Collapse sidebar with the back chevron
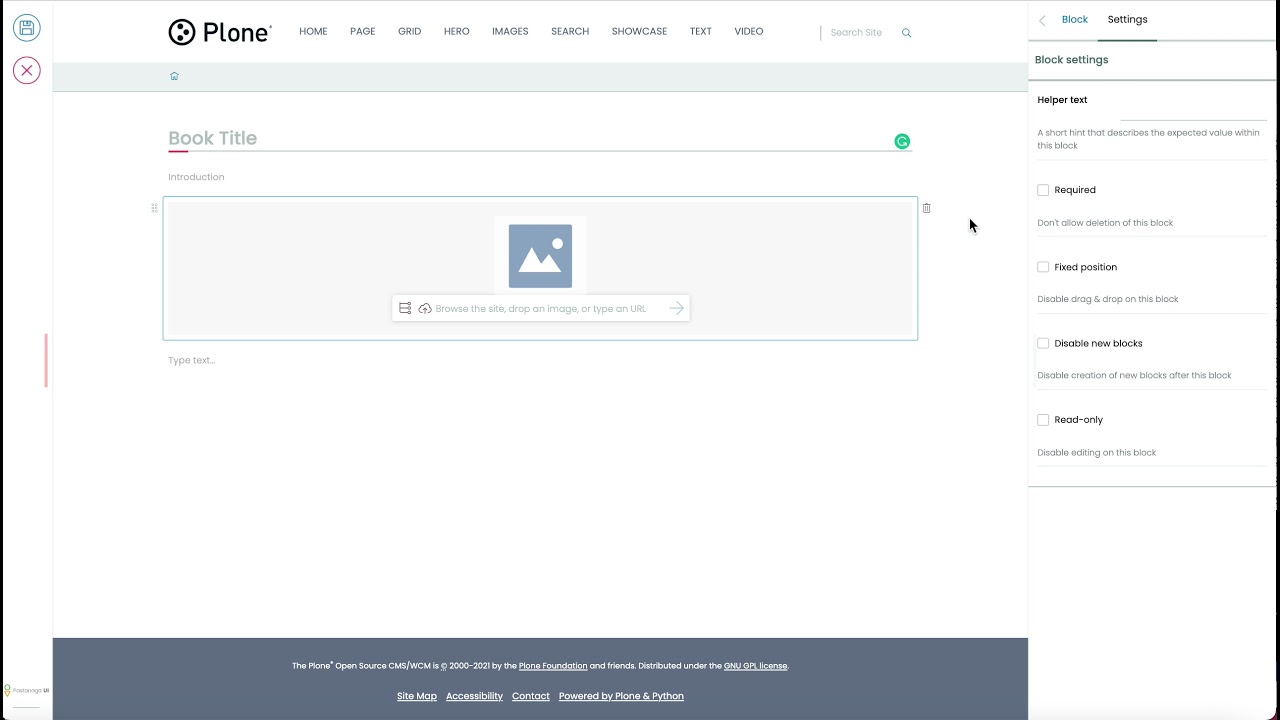This screenshot has width=1280, height=720. tap(1042, 20)
